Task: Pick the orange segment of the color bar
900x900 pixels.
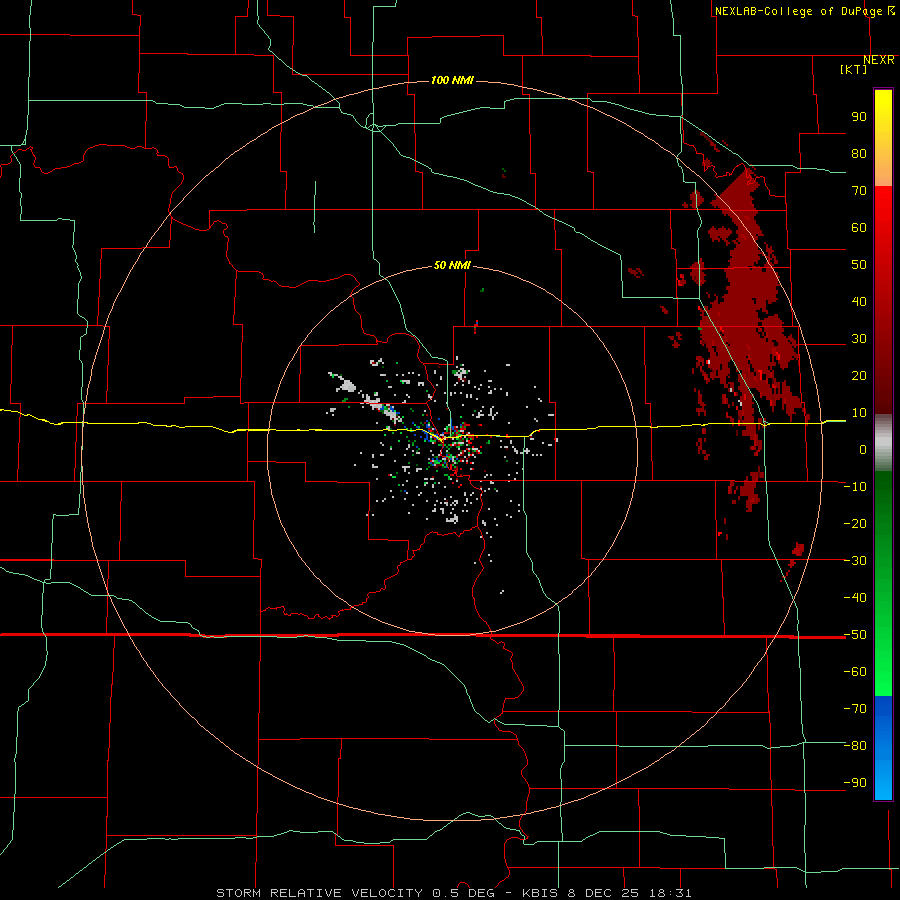Action: (x=883, y=169)
